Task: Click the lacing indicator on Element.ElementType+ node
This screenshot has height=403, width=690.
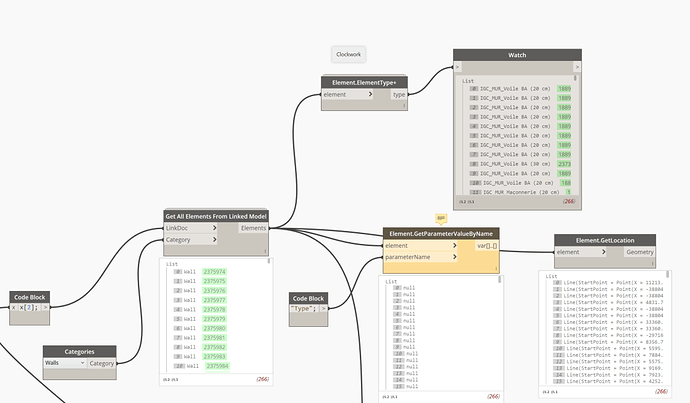Action: (x=404, y=106)
